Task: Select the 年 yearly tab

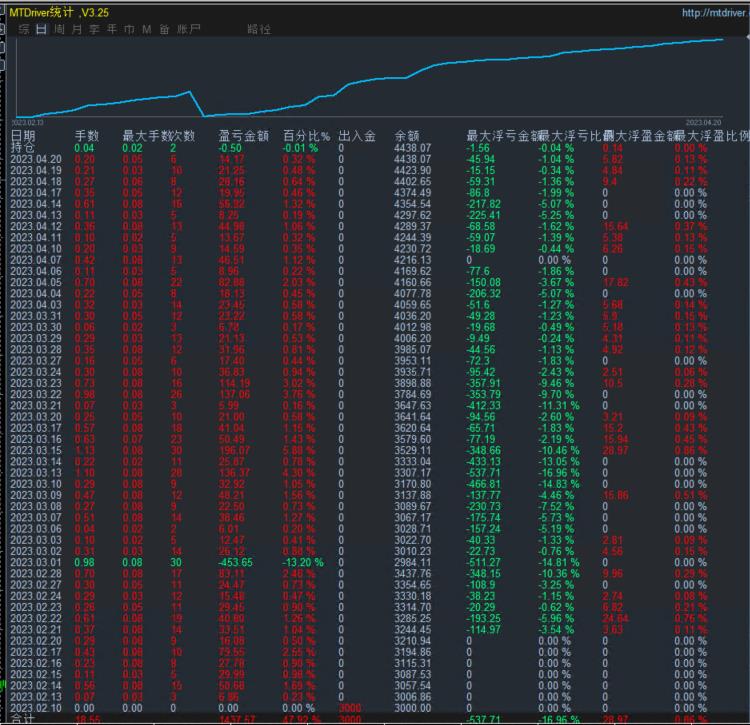Action: pyautogui.click(x=112, y=30)
